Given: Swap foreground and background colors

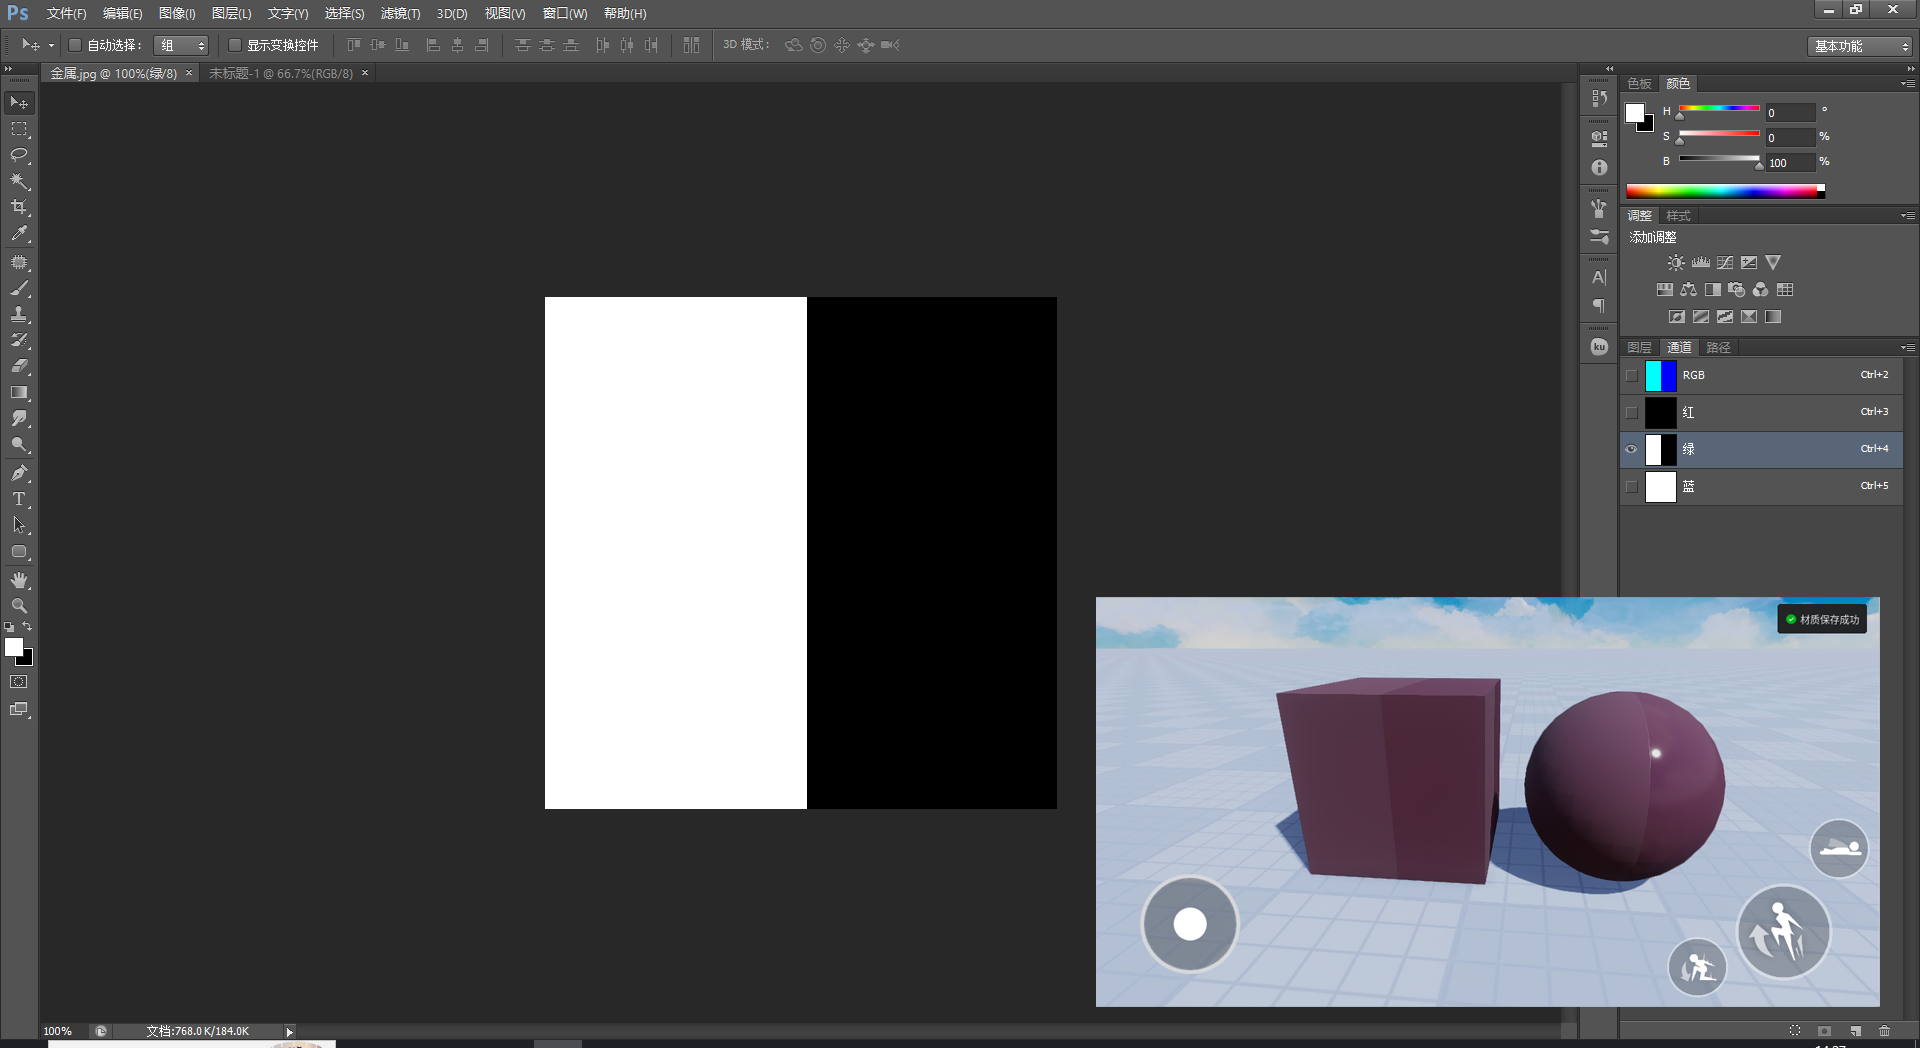Looking at the screenshot, I should (28, 626).
